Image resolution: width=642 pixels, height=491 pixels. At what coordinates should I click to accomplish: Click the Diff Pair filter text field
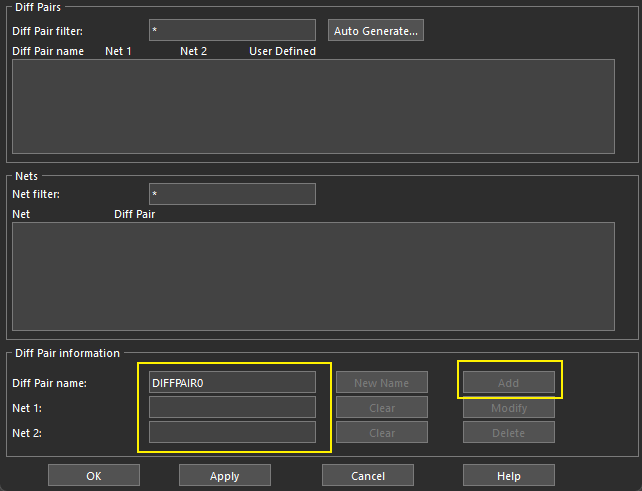click(x=232, y=31)
